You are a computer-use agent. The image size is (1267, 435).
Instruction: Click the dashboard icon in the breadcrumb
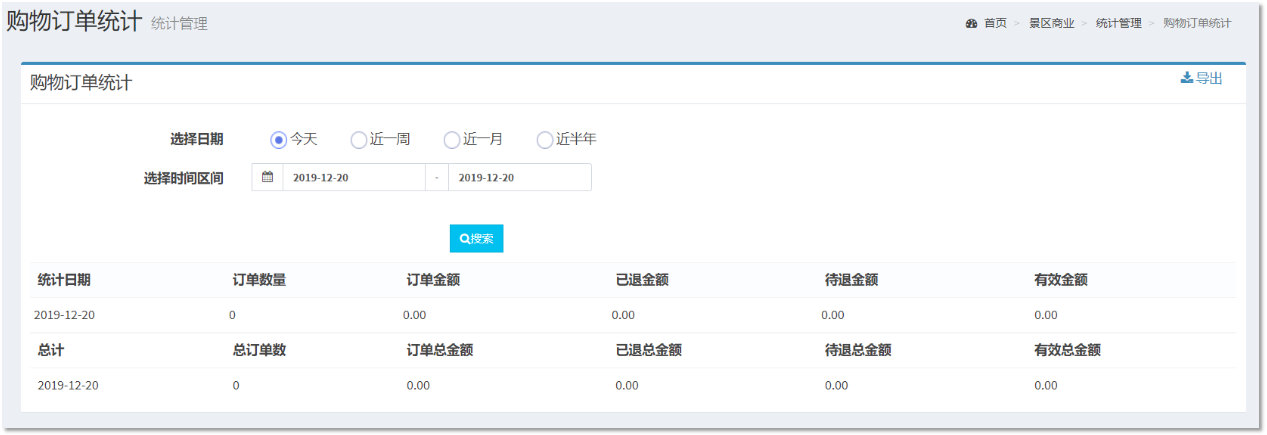click(x=971, y=23)
